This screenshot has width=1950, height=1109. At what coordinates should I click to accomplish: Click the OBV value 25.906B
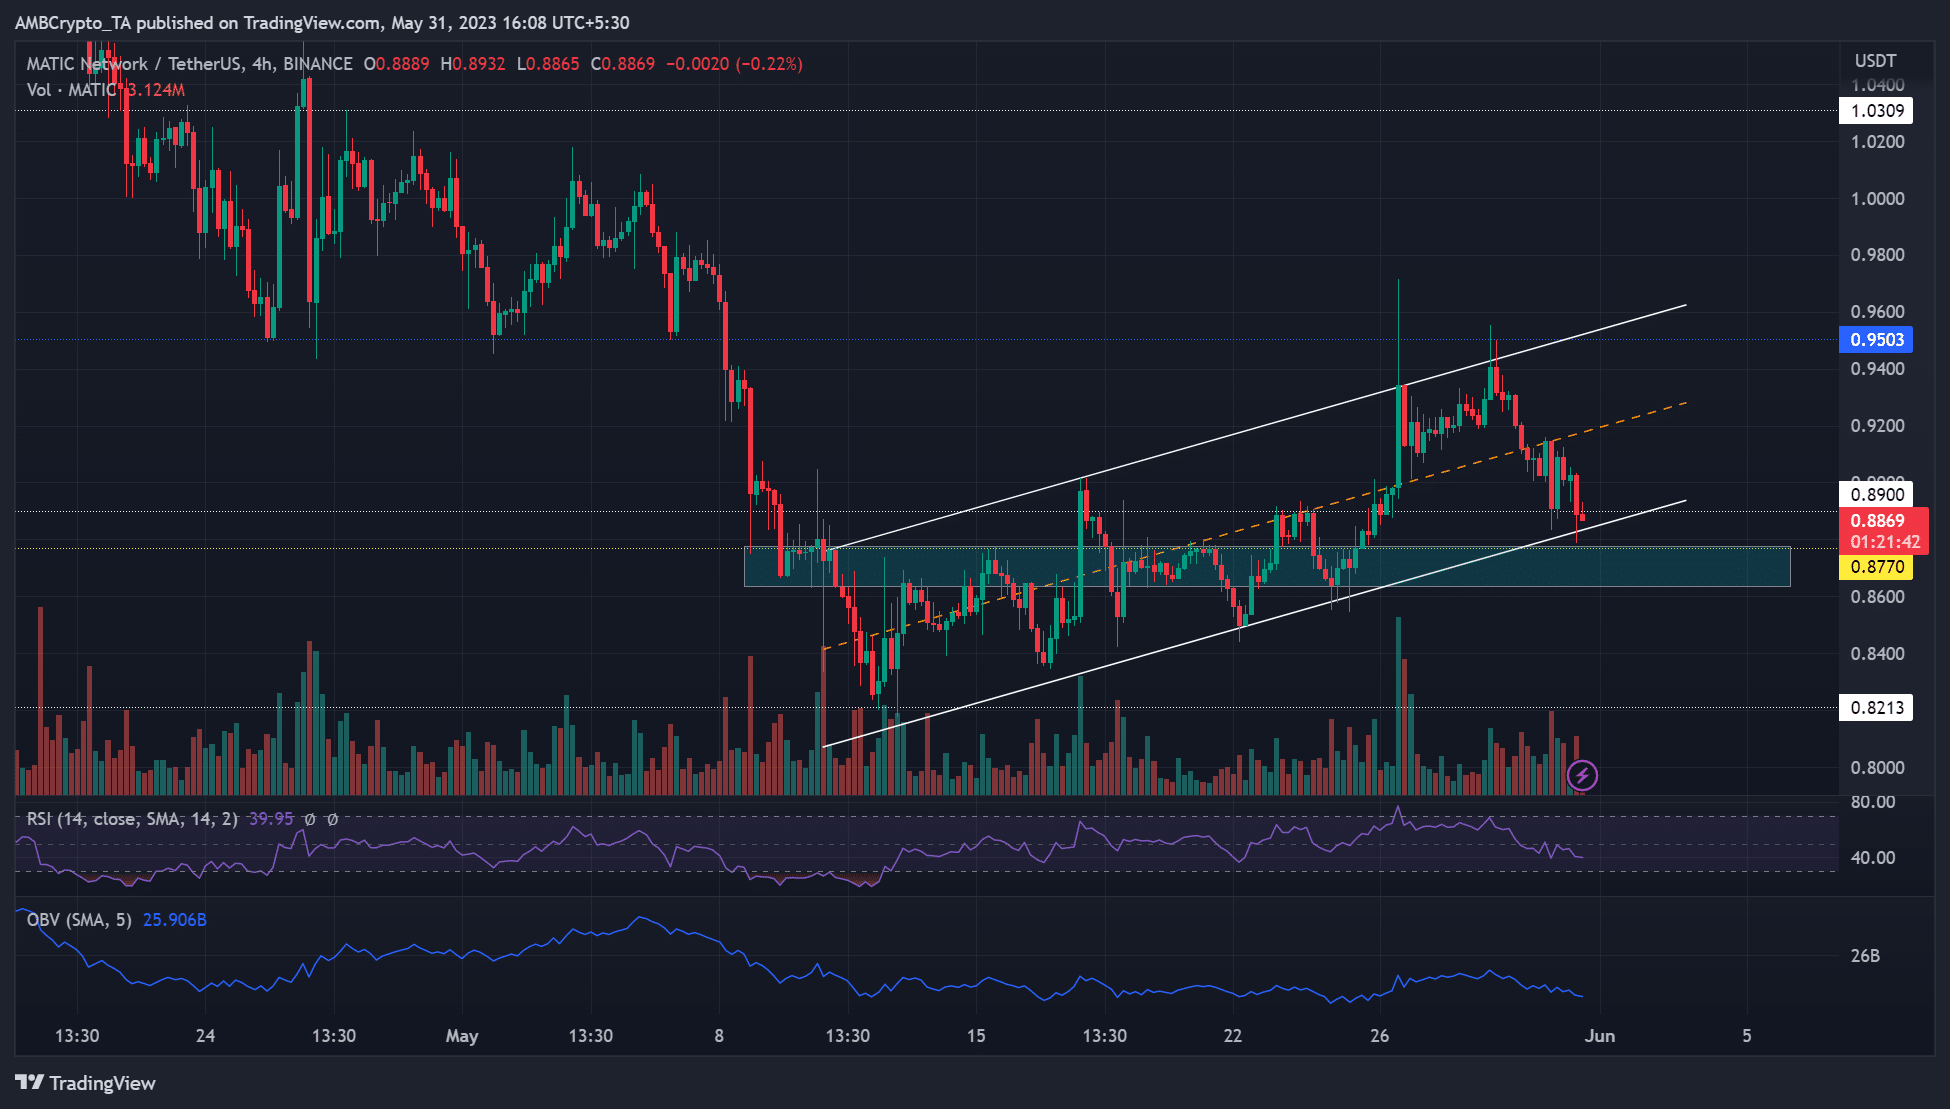point(175,920)
